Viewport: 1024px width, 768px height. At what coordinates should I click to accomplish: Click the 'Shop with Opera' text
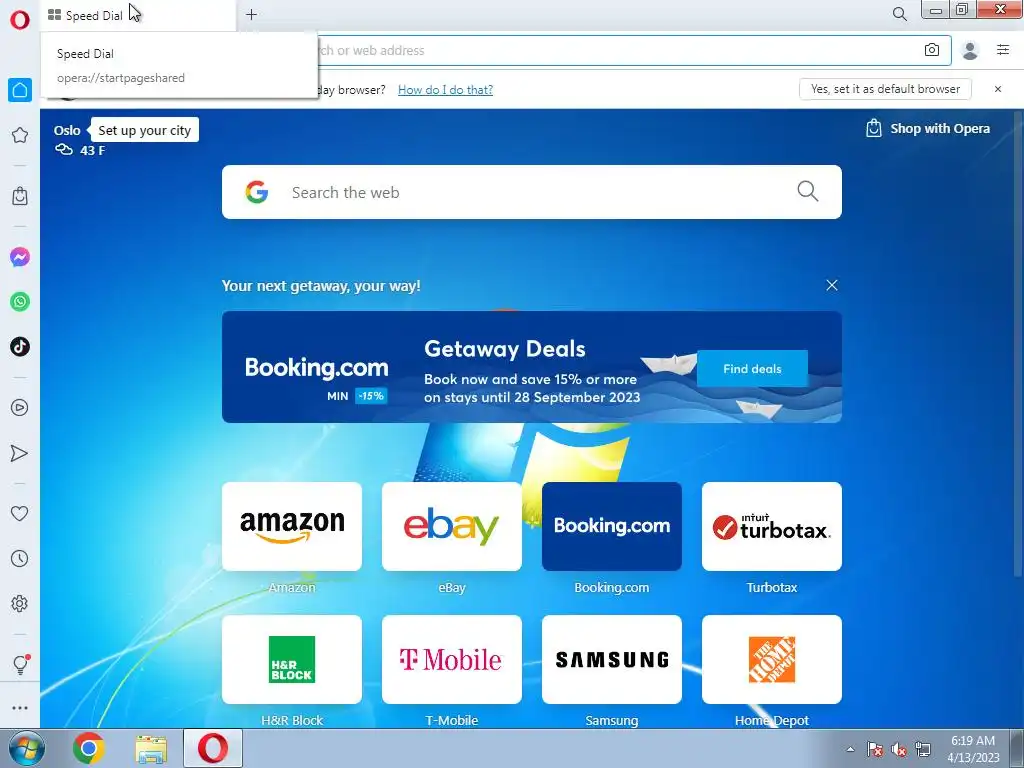pos(940,129)
